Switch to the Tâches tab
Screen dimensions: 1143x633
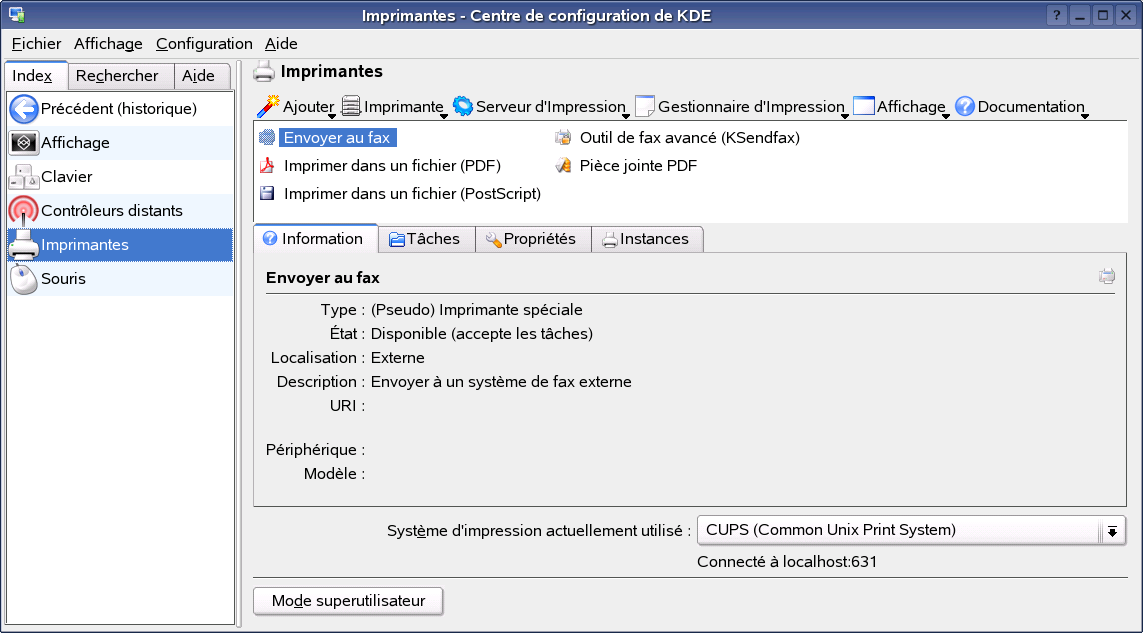(x=426, y=238)
